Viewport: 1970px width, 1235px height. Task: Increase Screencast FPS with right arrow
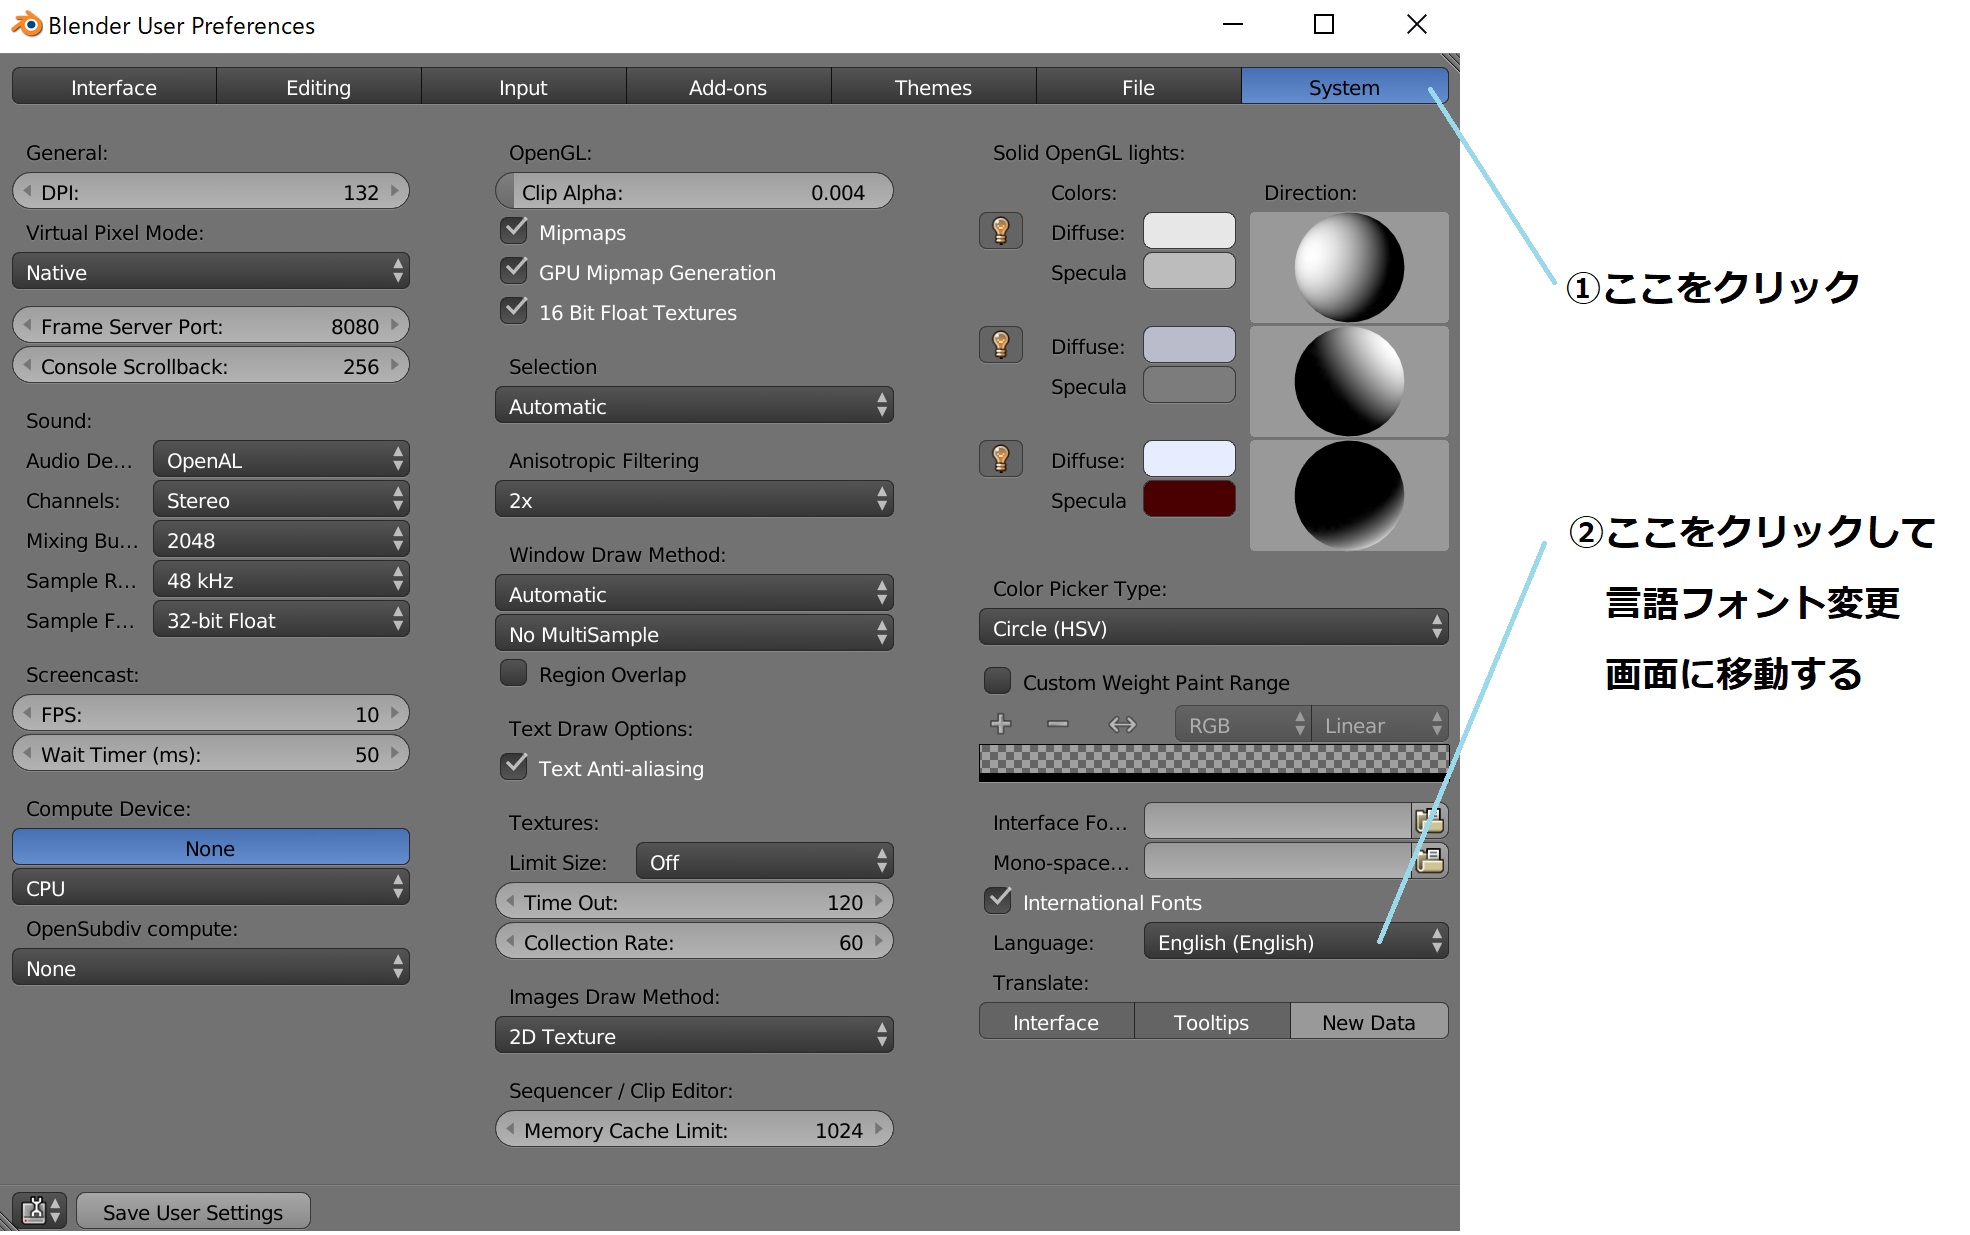[395, 713]
